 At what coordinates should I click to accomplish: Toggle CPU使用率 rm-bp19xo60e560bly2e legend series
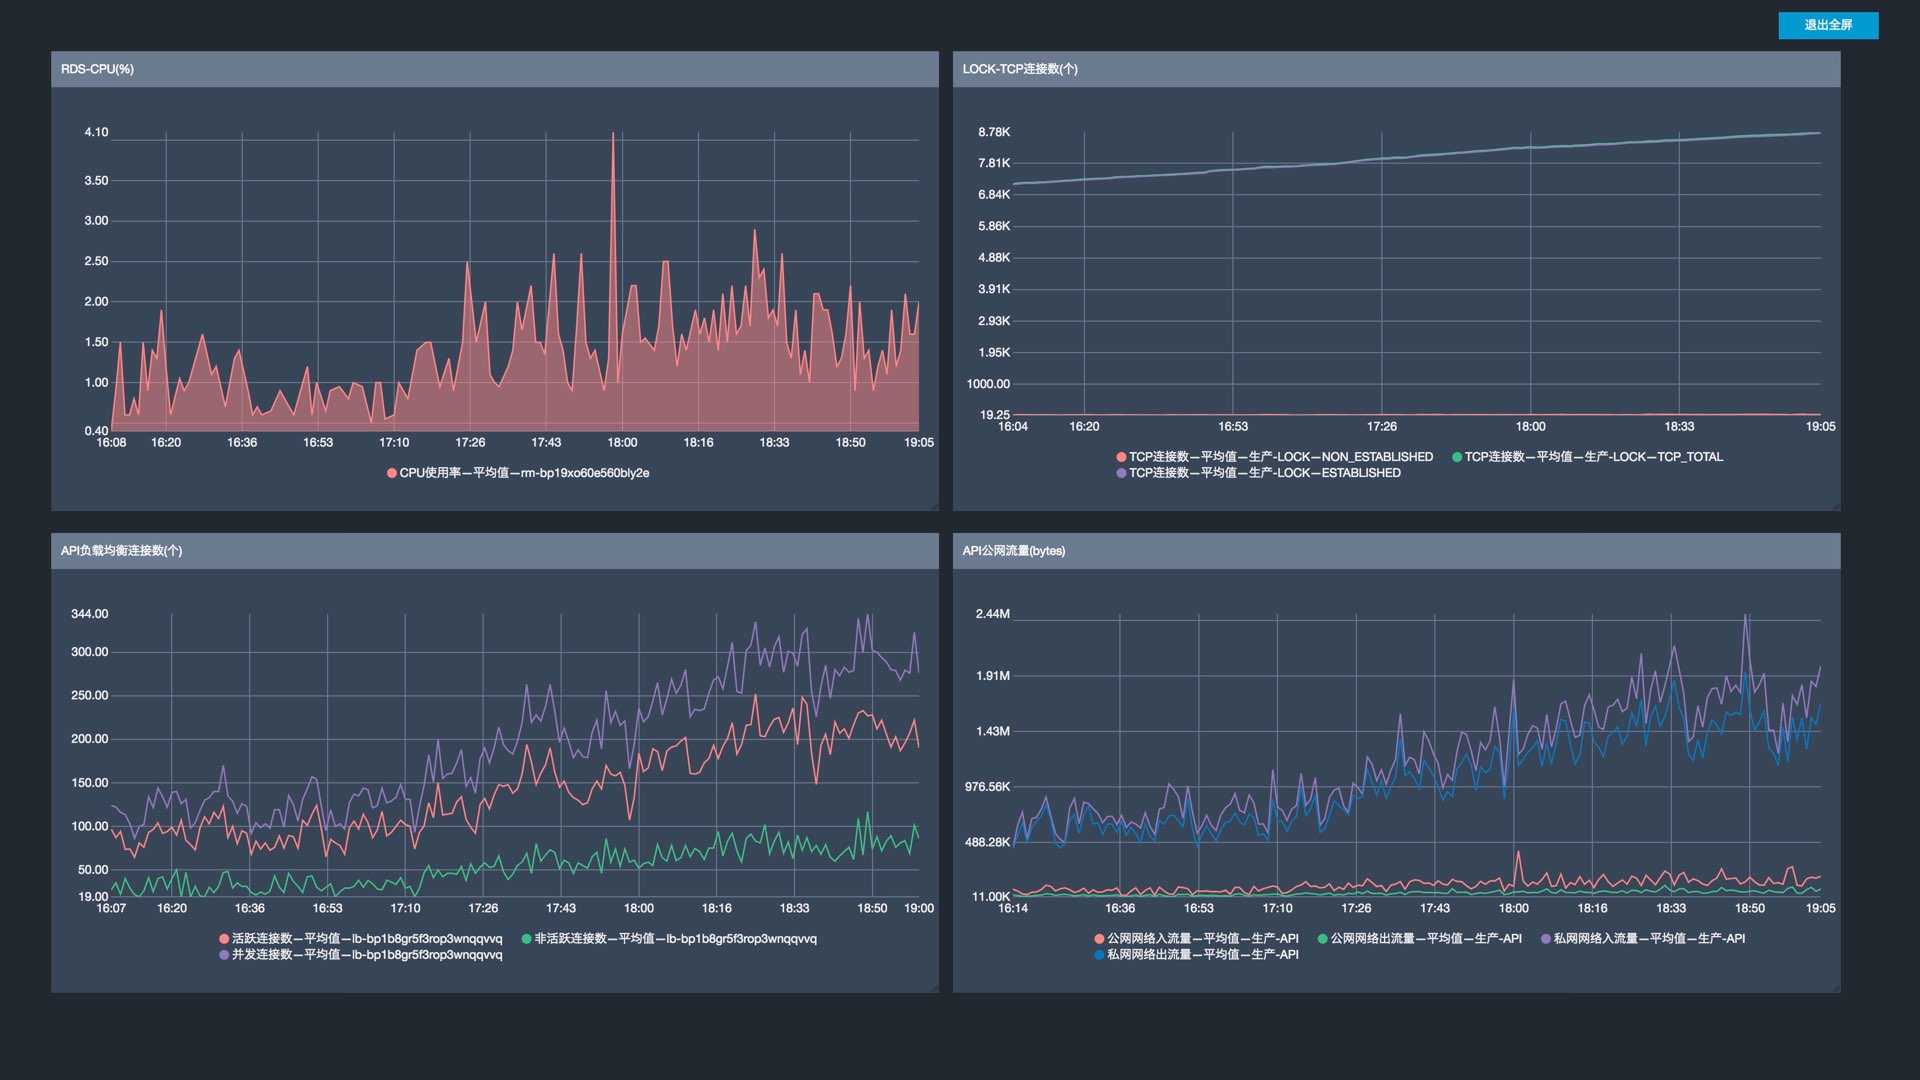(518, 473)
